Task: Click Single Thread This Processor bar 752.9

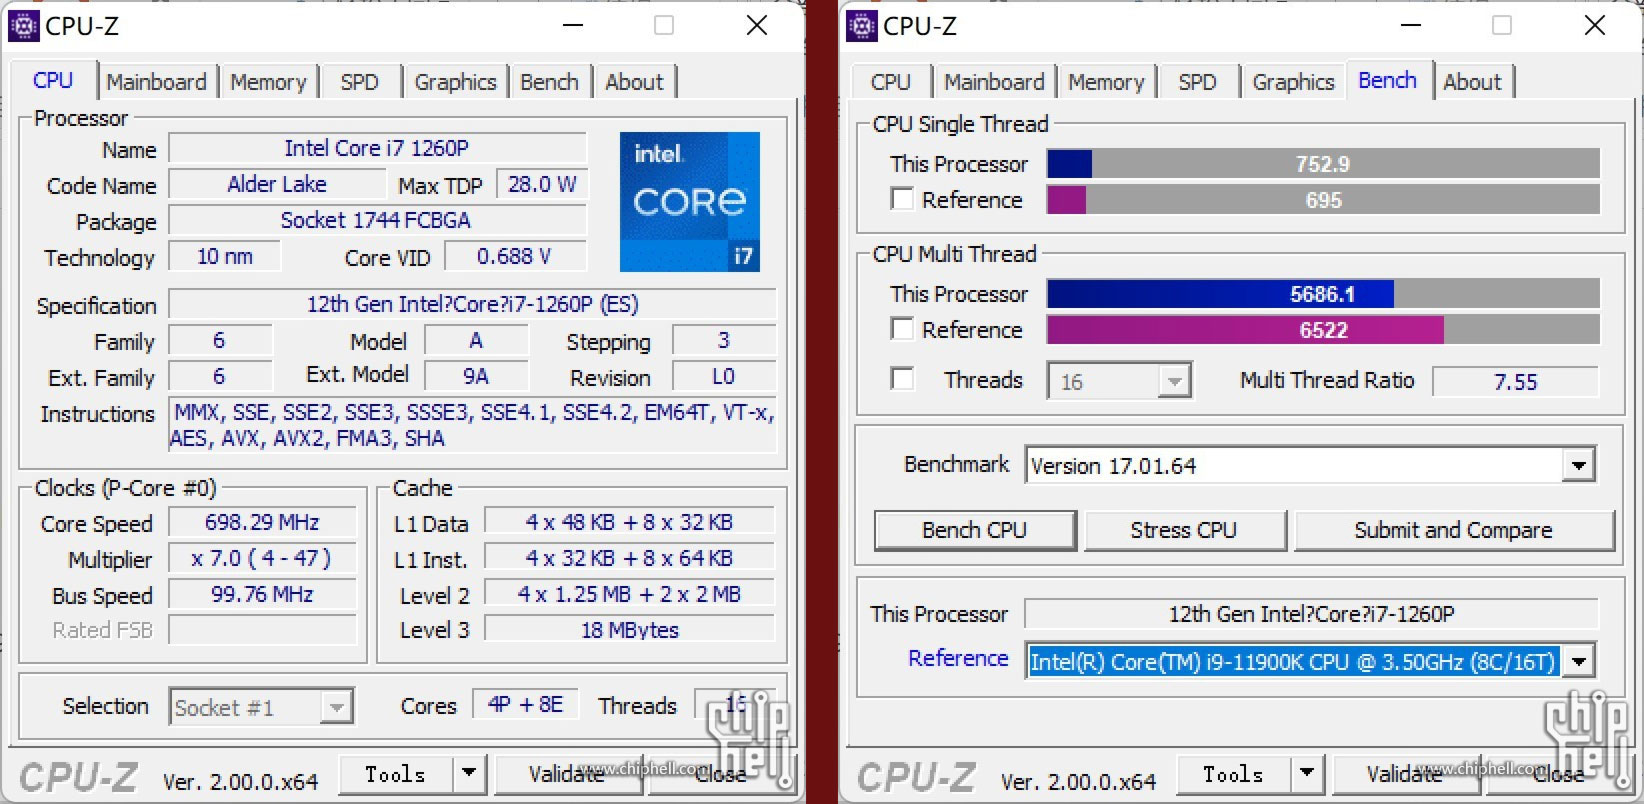Action: tap(1323, 164)
